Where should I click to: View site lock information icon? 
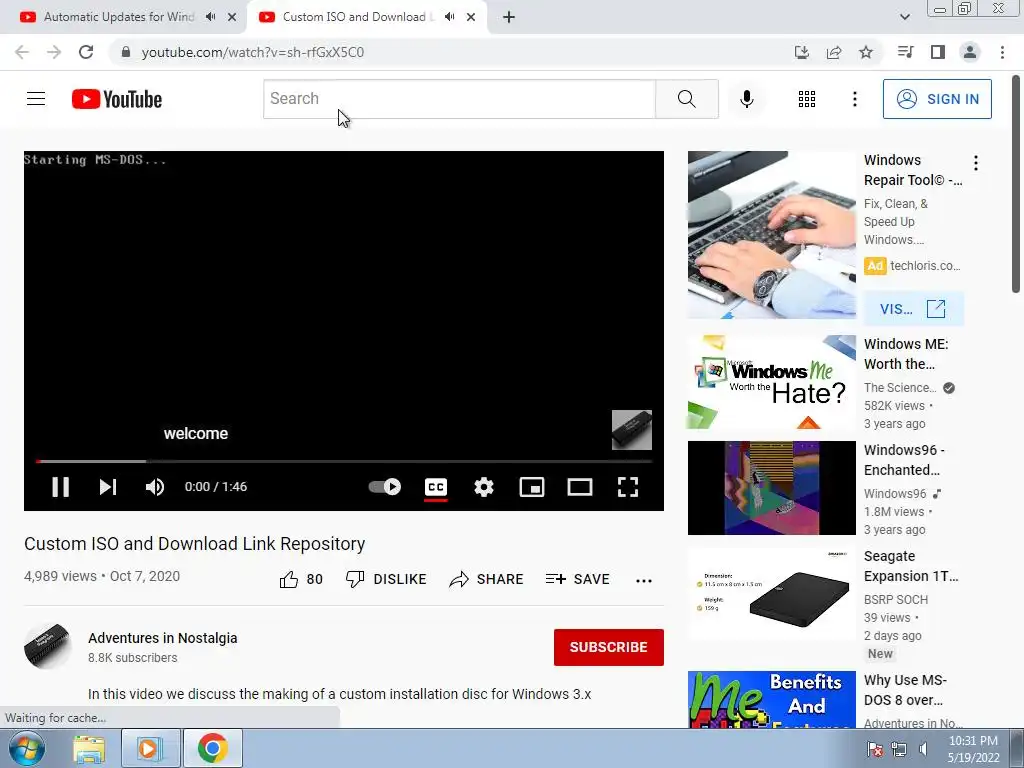(126, 52)
